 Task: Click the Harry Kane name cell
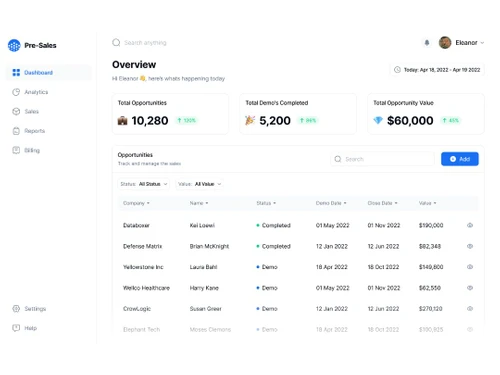(204, 288)
